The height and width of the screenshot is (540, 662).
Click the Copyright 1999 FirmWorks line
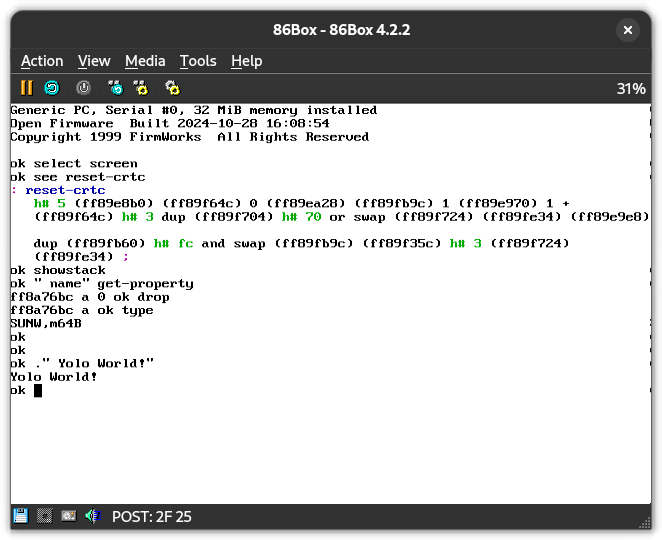(x=190, y=137)
